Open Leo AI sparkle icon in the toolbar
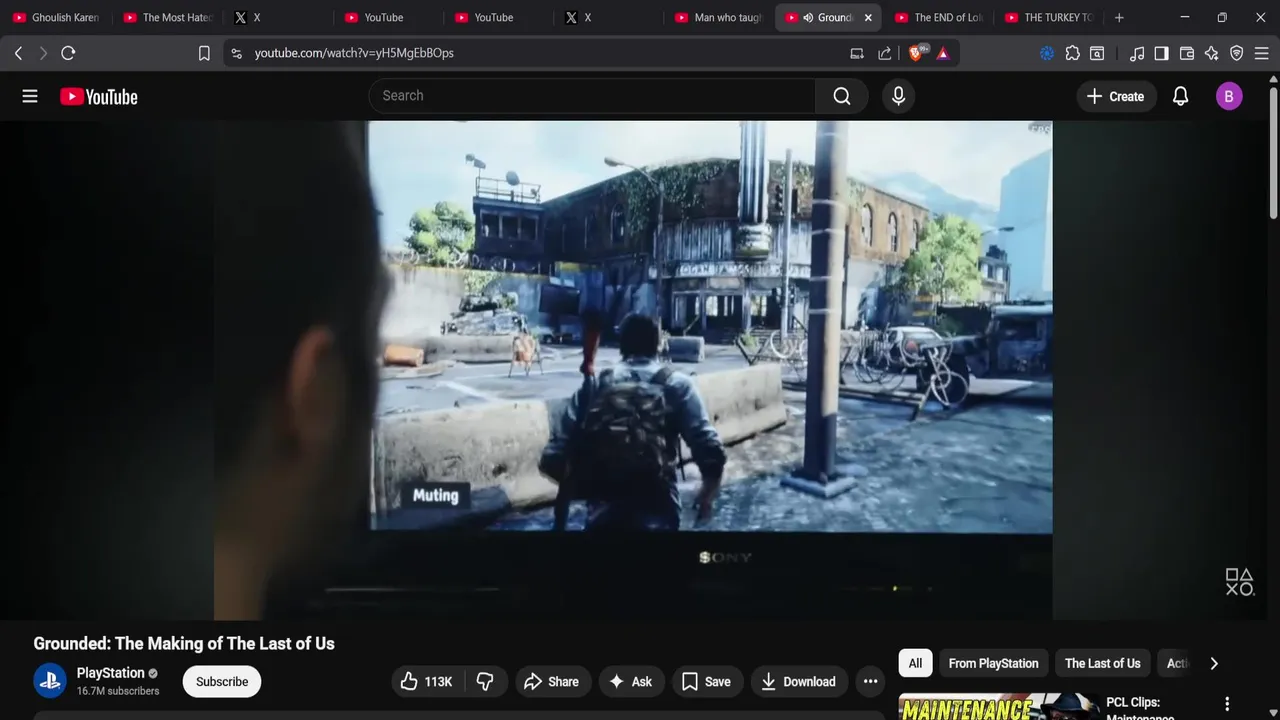 1212,53
